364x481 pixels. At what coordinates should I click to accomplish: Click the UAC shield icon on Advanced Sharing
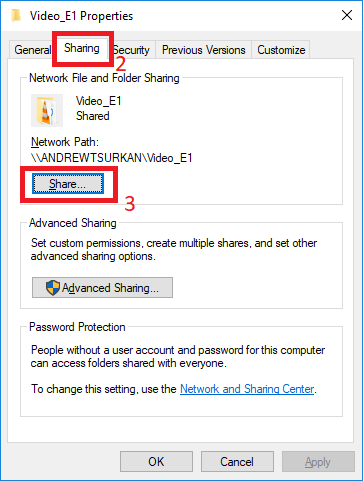pyautogui.click(x=53, y=287)
